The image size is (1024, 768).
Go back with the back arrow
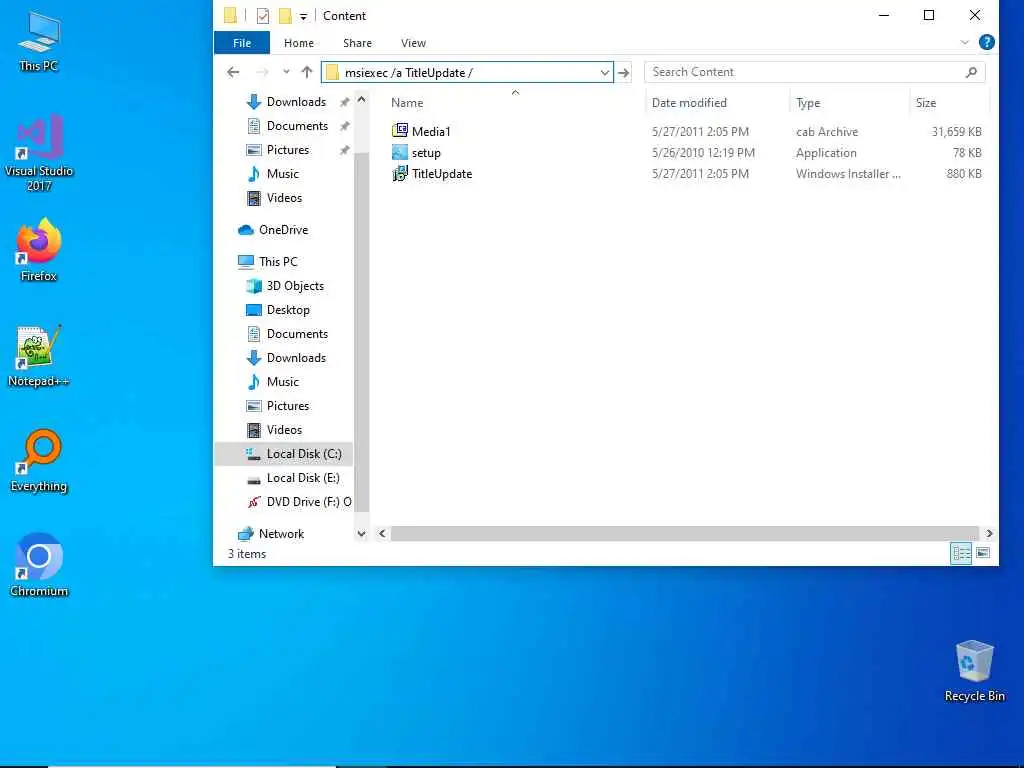point(233,72)
